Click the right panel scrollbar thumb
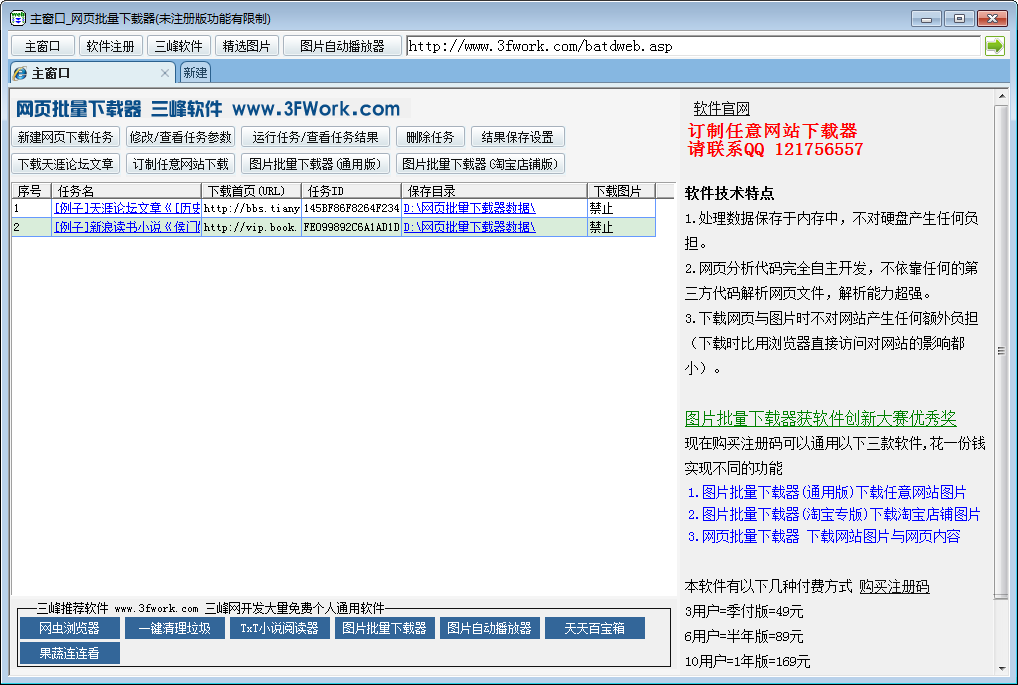This screenshot has height=685, width=1018. pyautogui.click(x=1001, y=351)
